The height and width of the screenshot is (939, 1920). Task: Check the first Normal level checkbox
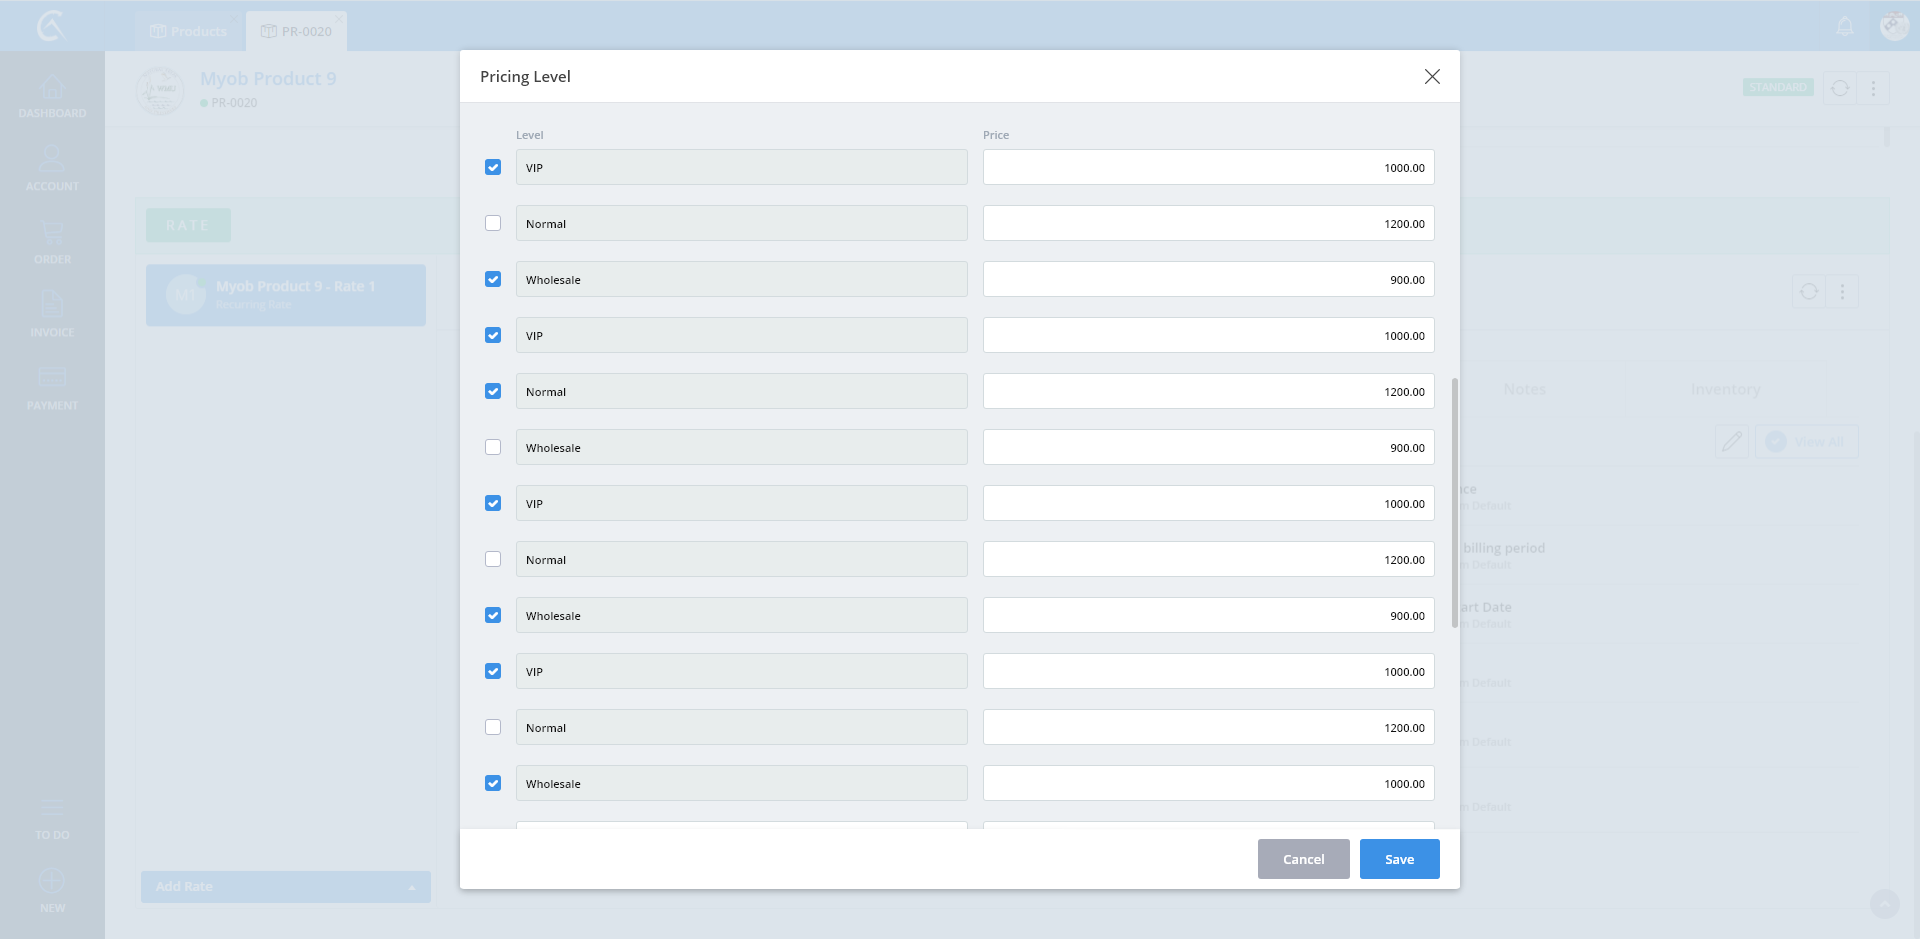point(493,223)
